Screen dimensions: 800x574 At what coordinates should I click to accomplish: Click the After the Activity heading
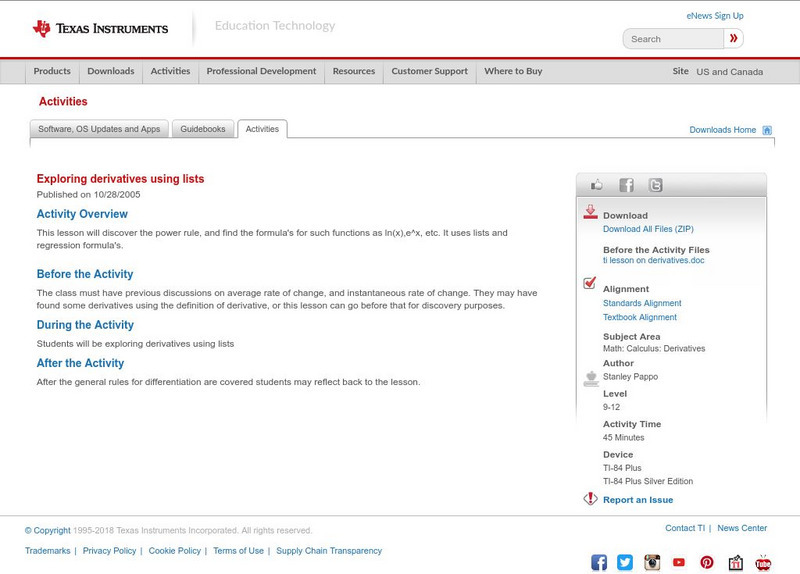80,363
